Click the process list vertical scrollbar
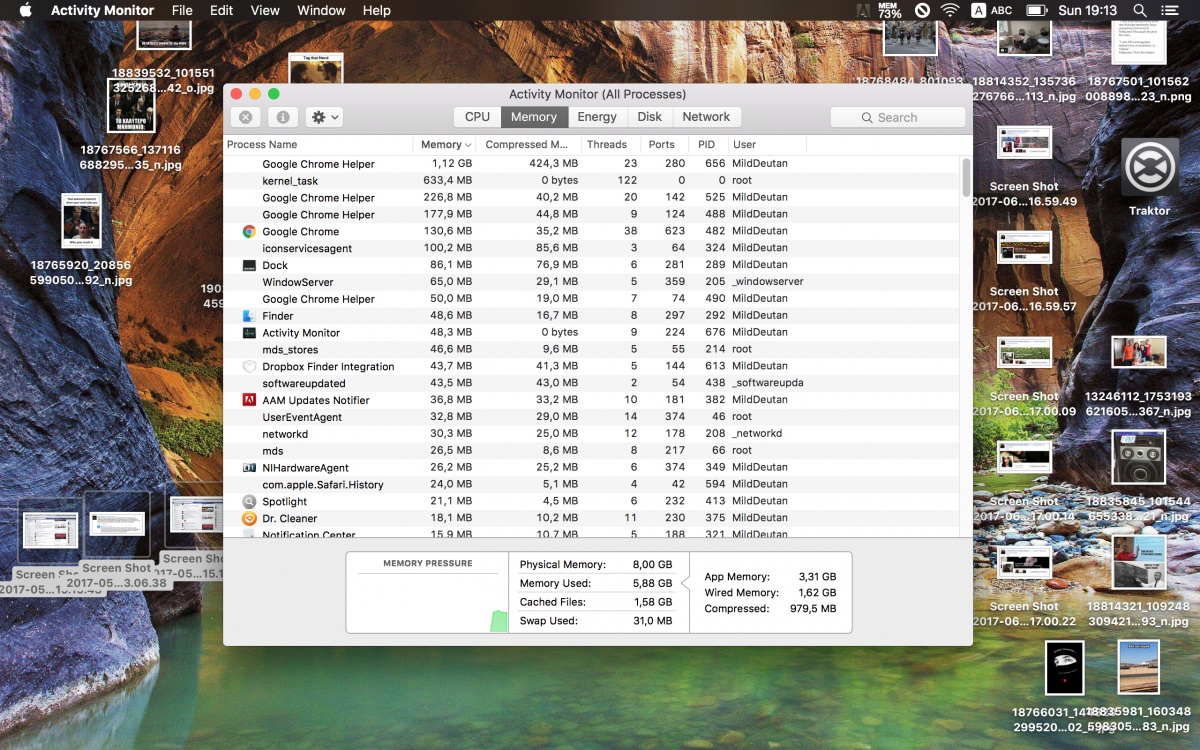 (966, 177)
